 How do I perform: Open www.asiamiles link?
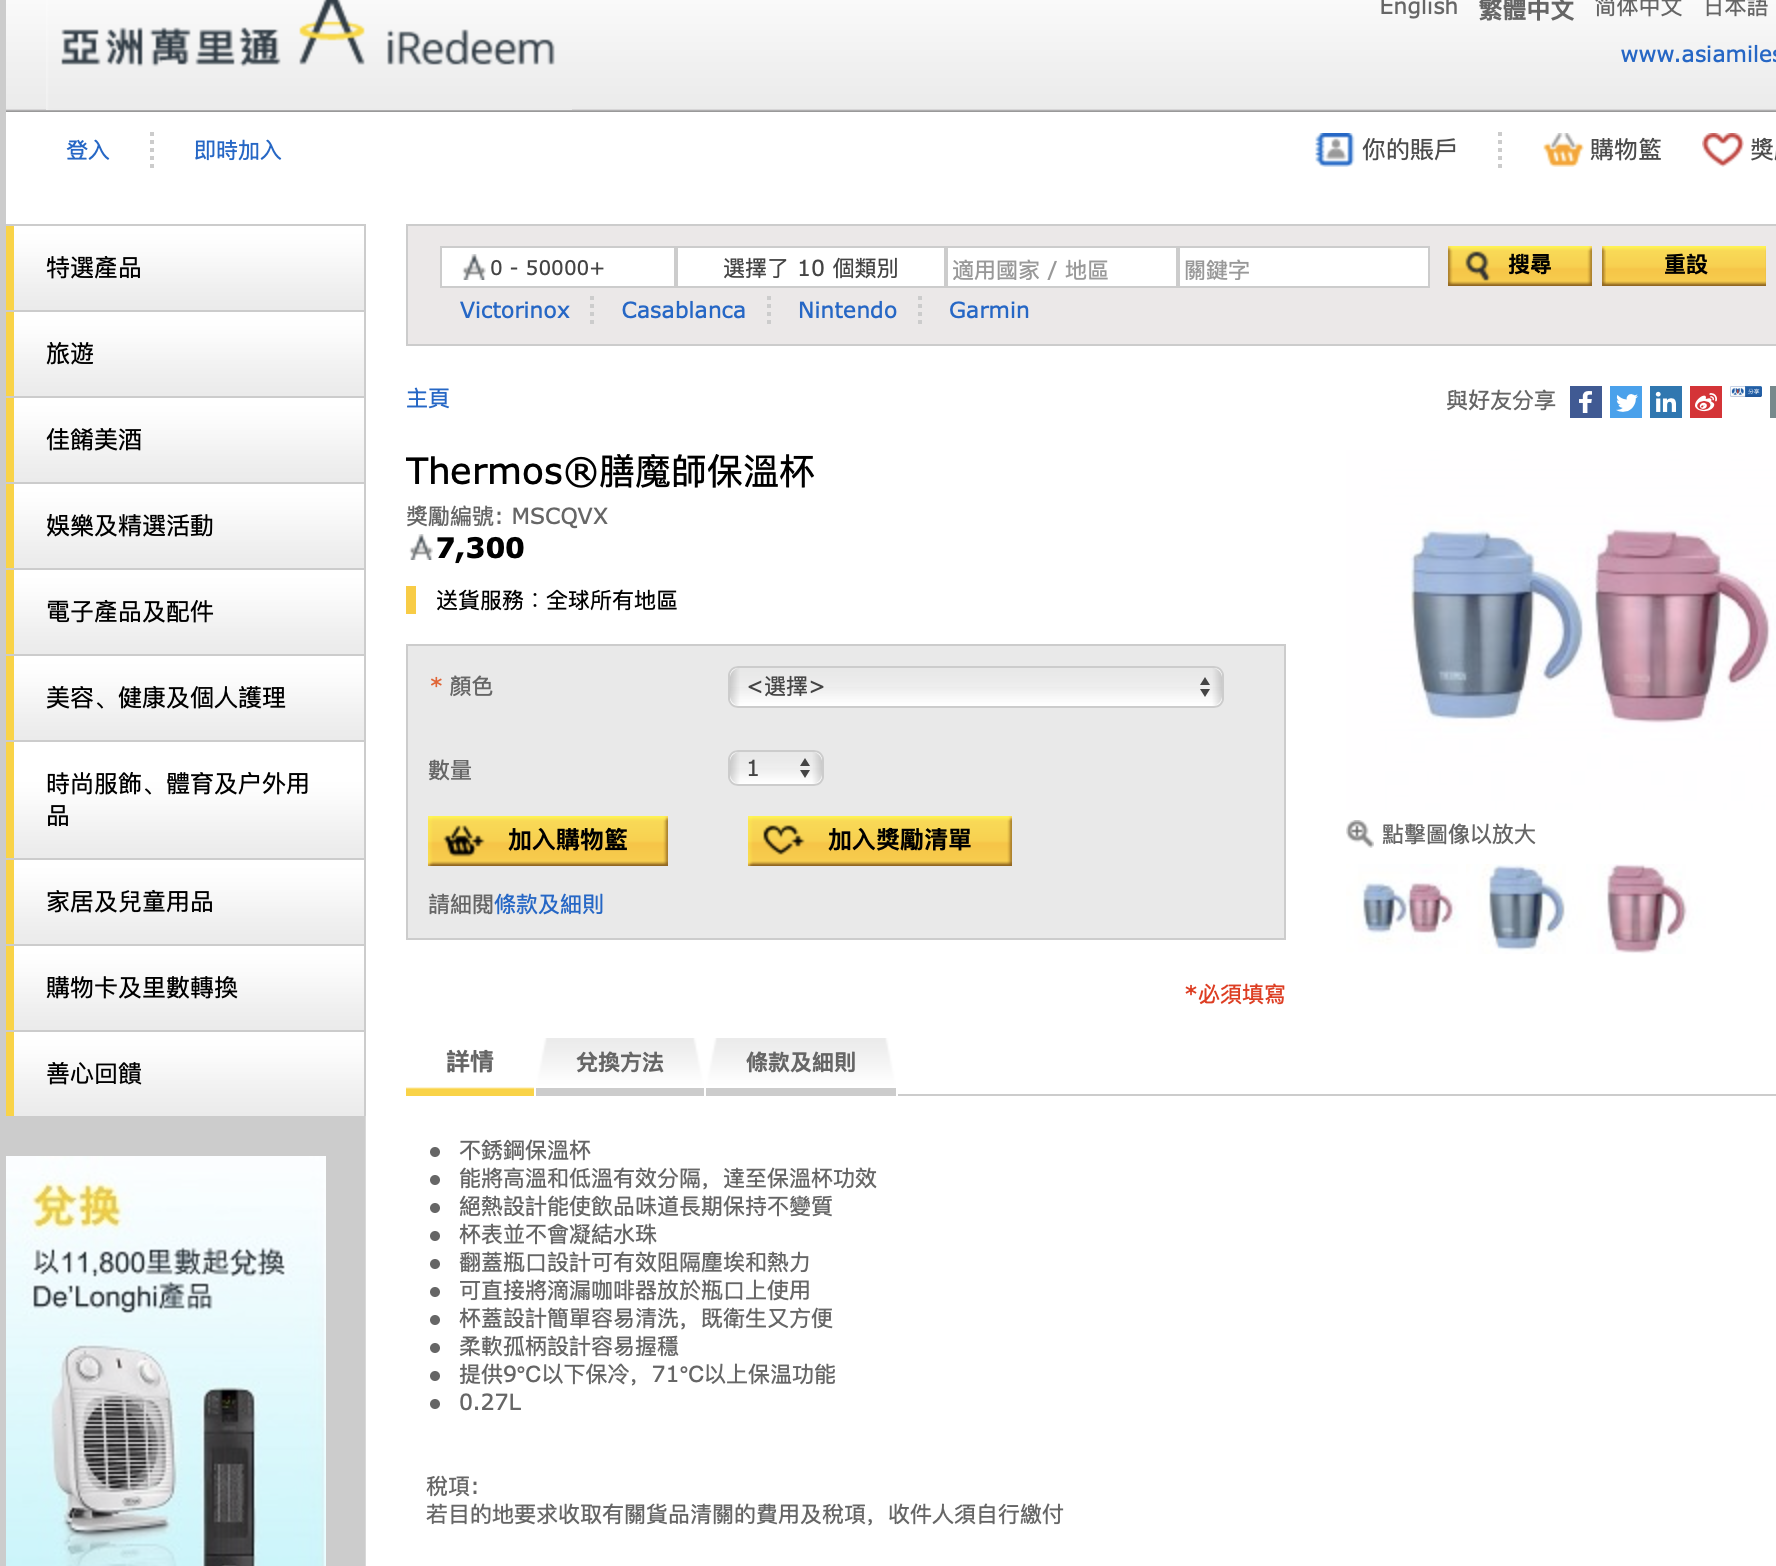(x=1698, y=54)
